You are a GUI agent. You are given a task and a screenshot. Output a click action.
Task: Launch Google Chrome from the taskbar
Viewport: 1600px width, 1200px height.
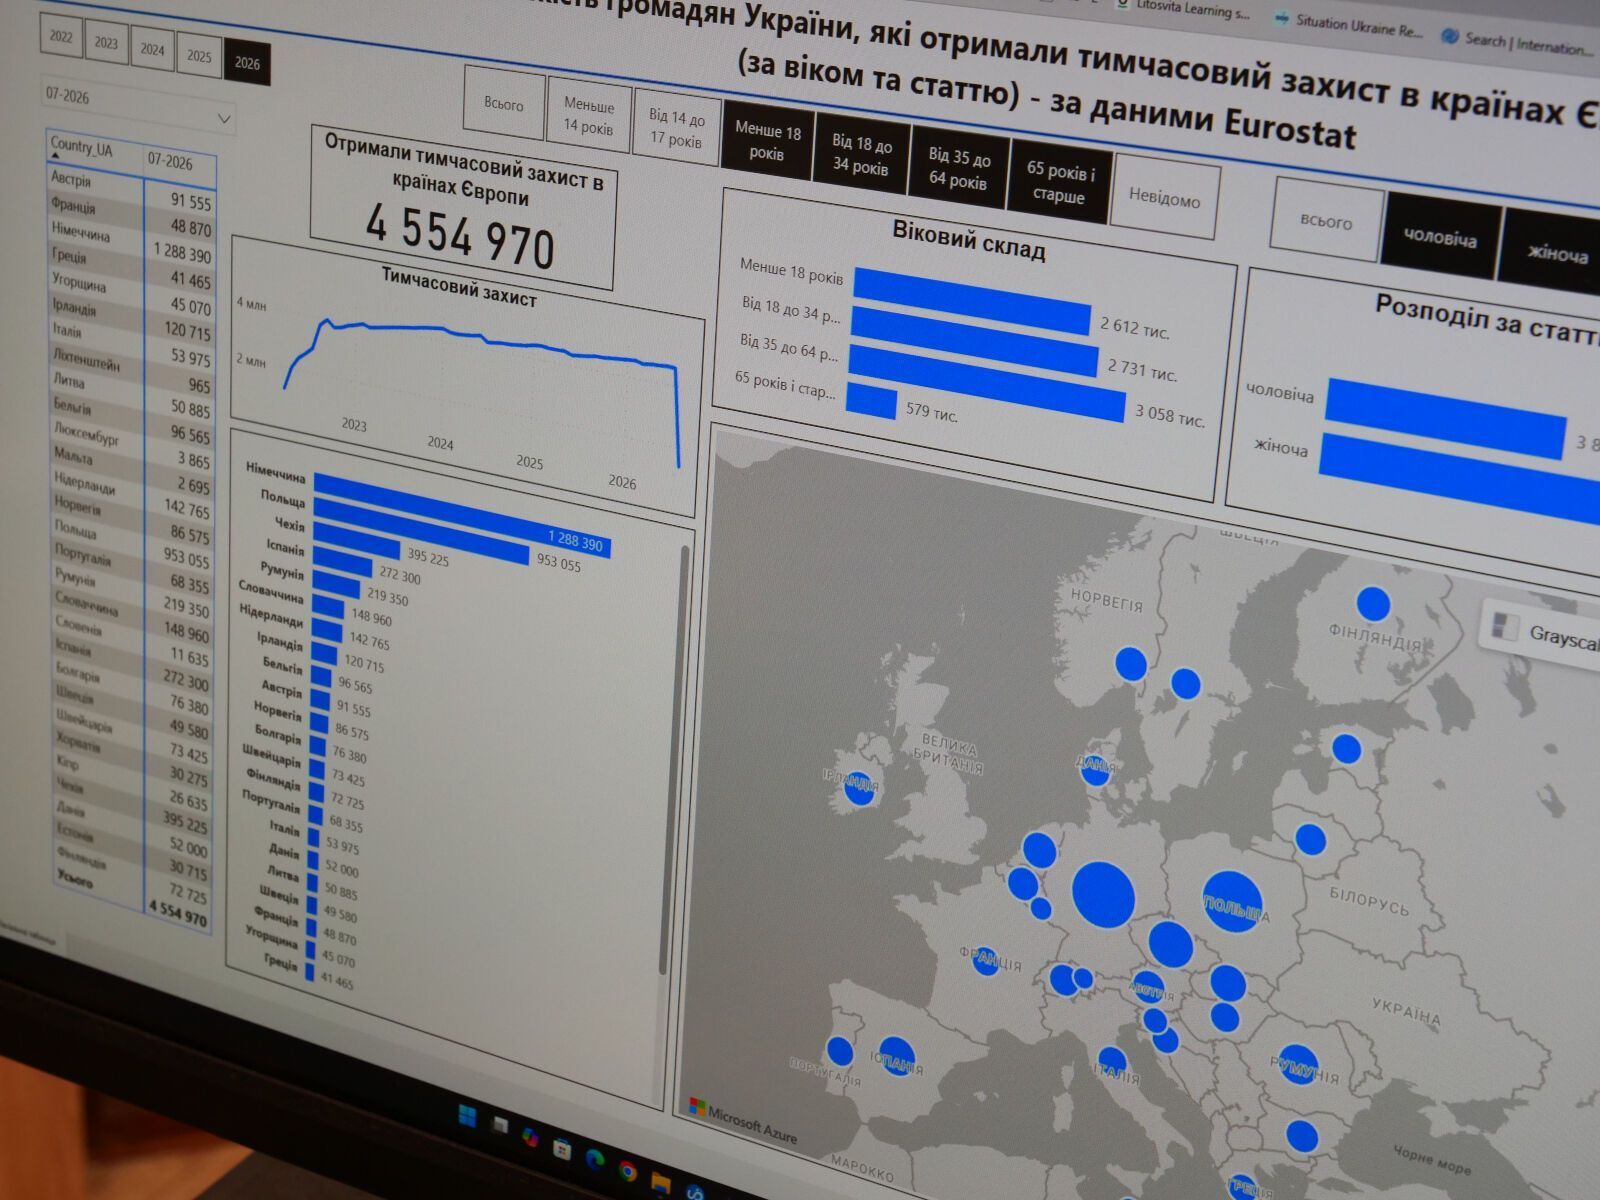[x=628, y=1171]
